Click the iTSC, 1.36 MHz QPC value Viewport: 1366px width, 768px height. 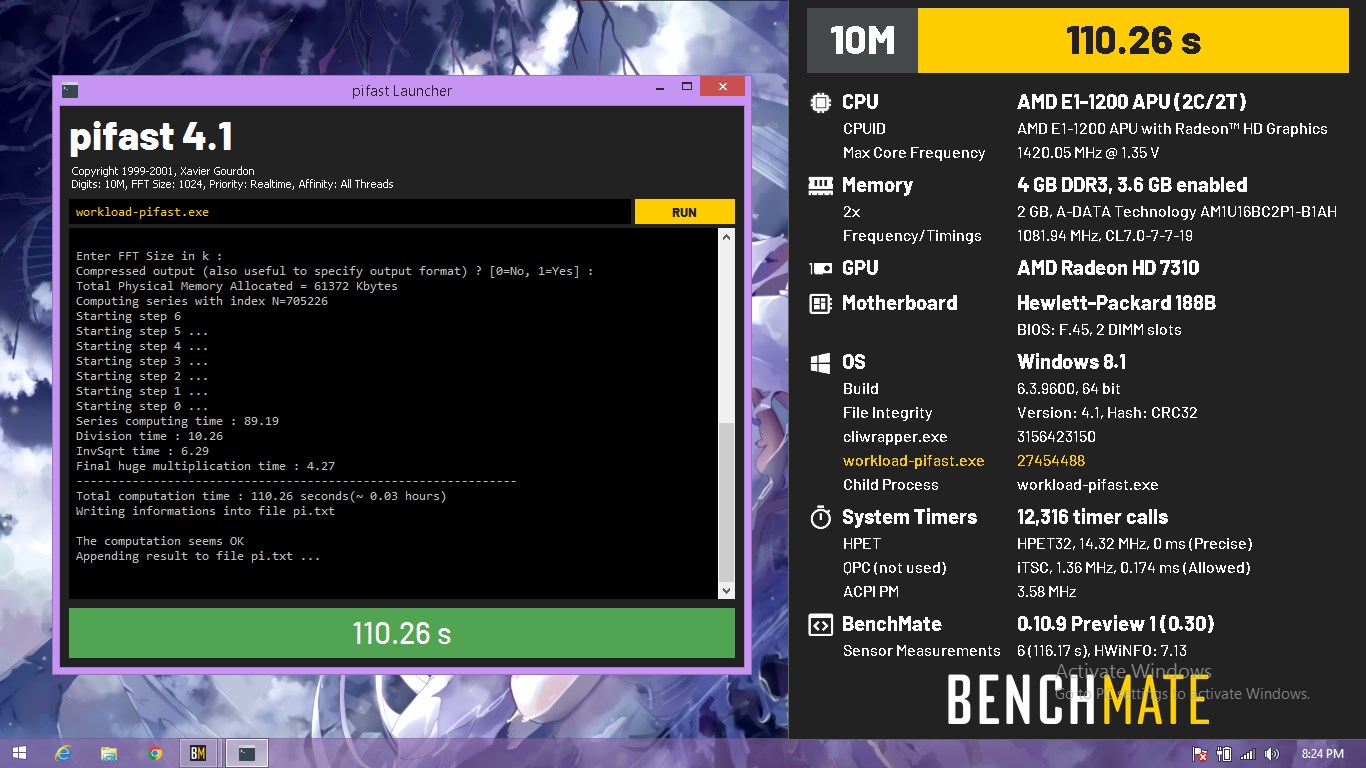click(1133, 568)
